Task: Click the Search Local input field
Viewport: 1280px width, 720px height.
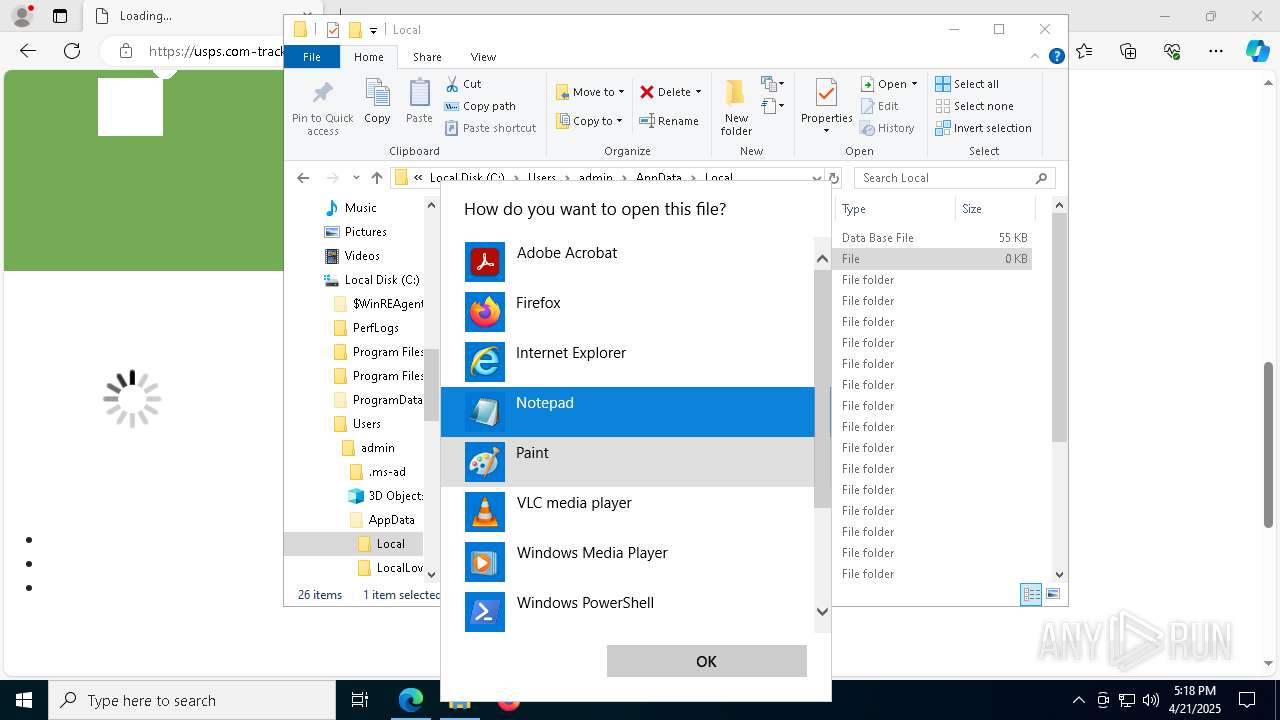Action: 955,178
